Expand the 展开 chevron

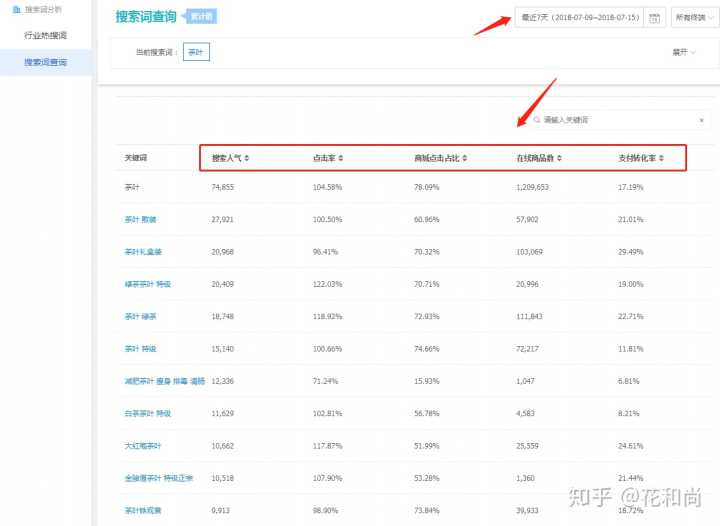coord(694,52)
